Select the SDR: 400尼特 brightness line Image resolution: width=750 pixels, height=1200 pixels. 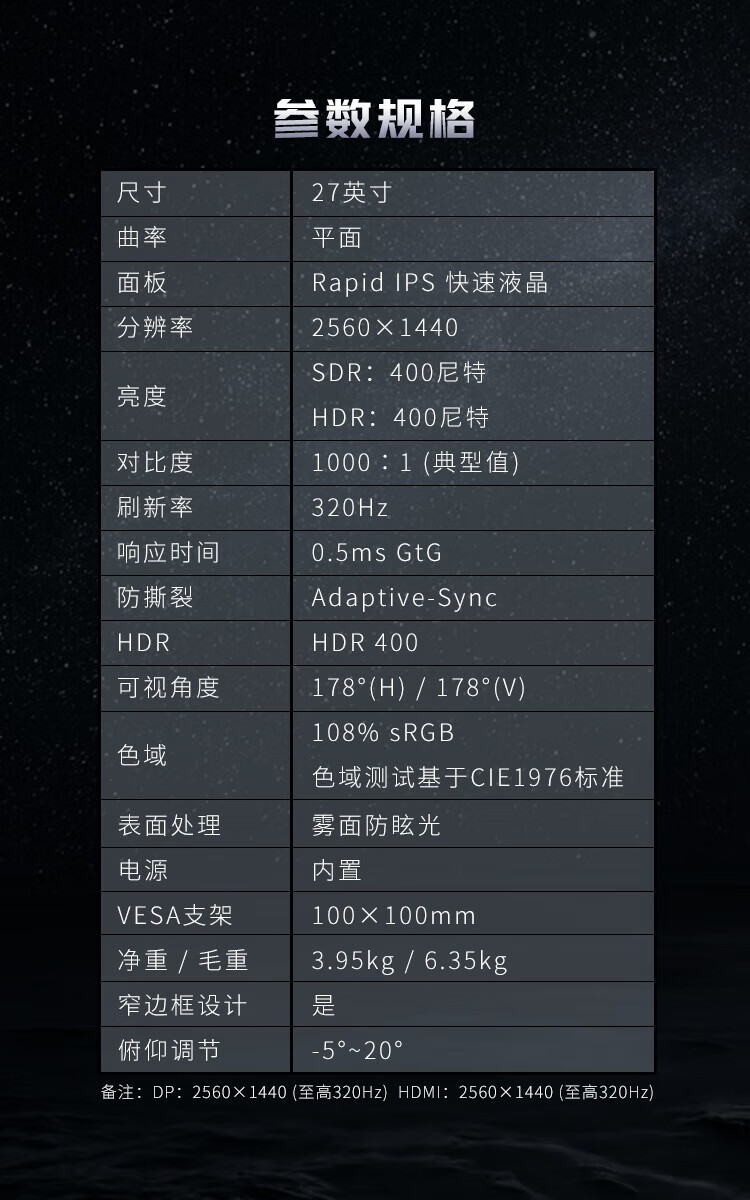pos(399,373)
